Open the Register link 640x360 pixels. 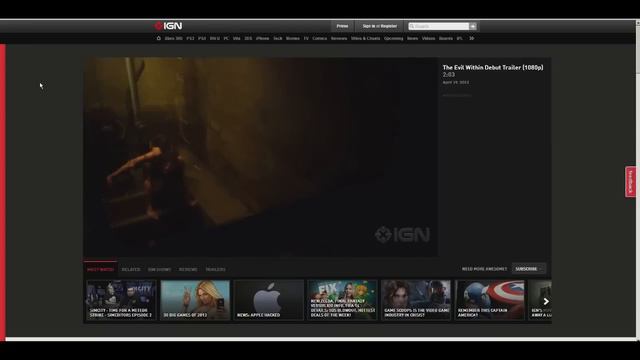(389, 26)
